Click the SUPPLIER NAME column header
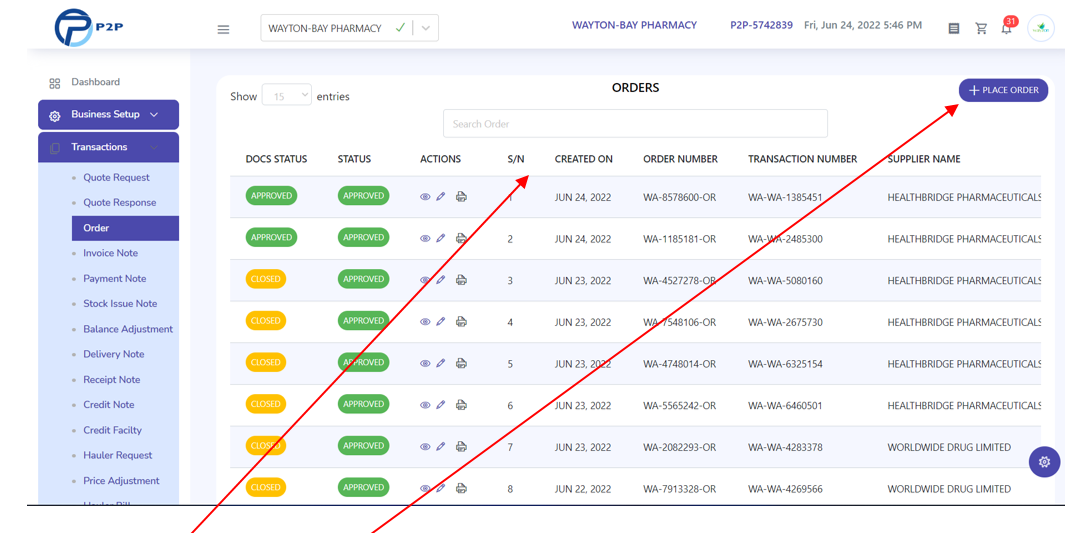Viewport: 1065px width, 533px height. (924, 159)
